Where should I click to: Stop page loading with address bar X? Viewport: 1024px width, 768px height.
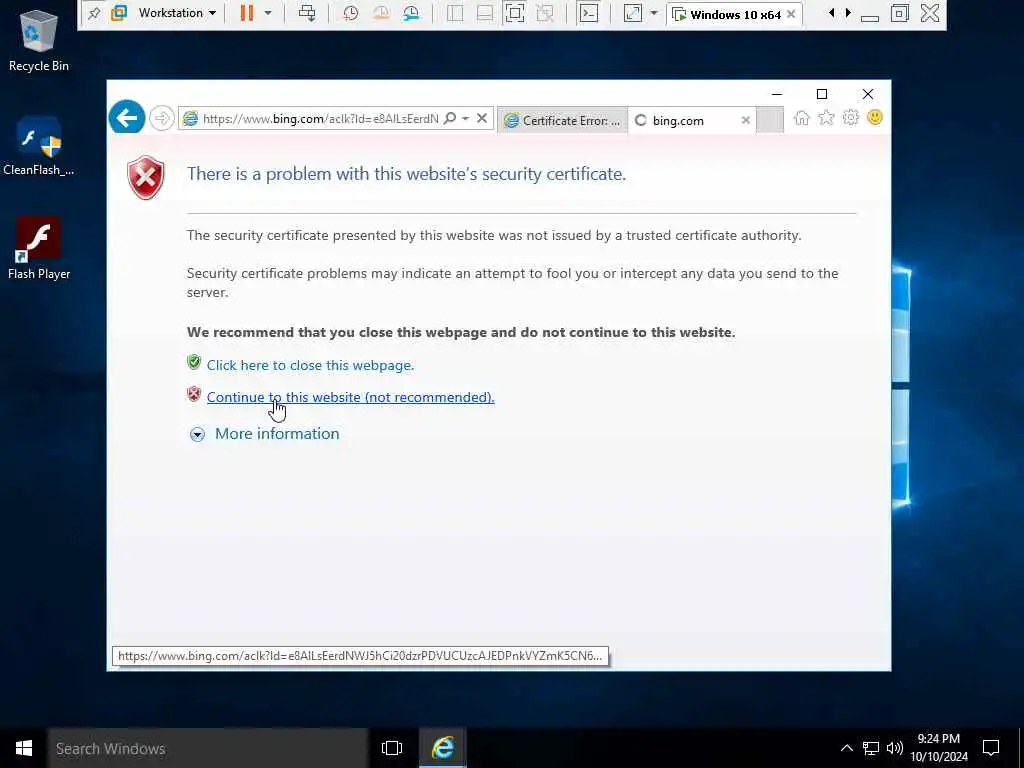482,118
